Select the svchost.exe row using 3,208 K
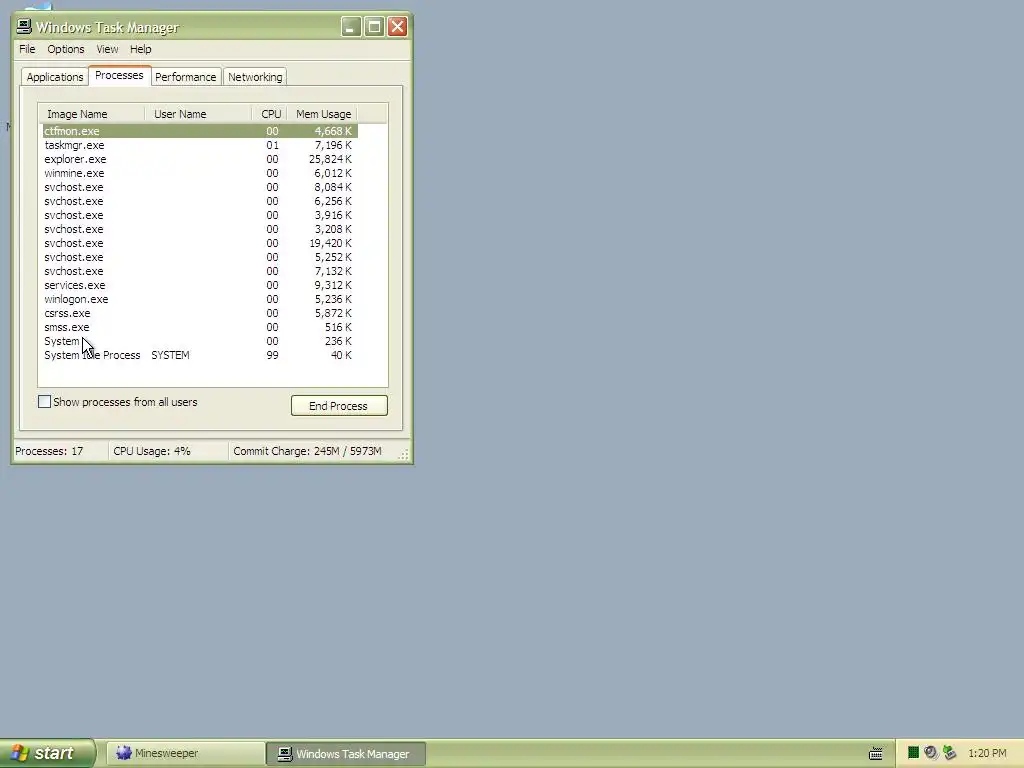Image resolution: width=1024 pixels, height=768 pixels. coord(200,229)
